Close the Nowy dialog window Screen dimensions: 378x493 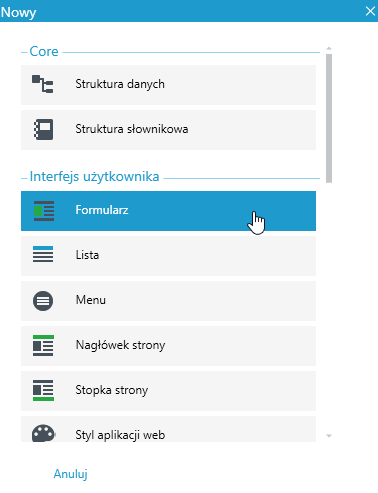(x=370, y=11)
